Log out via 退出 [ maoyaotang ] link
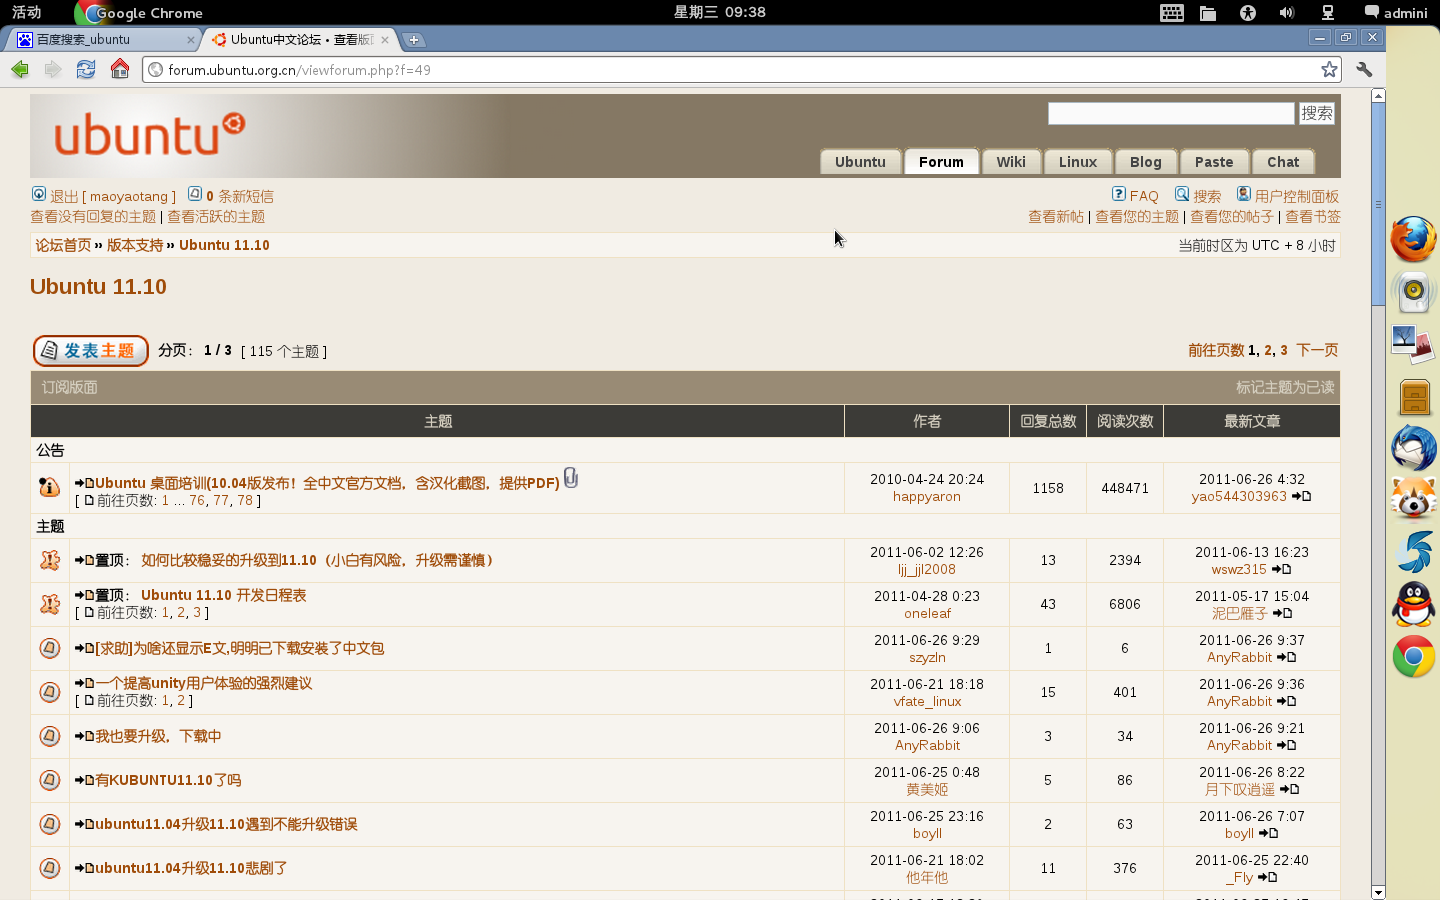The width and height of the screenshot is (1440, 900). click(x=112, y=196)
